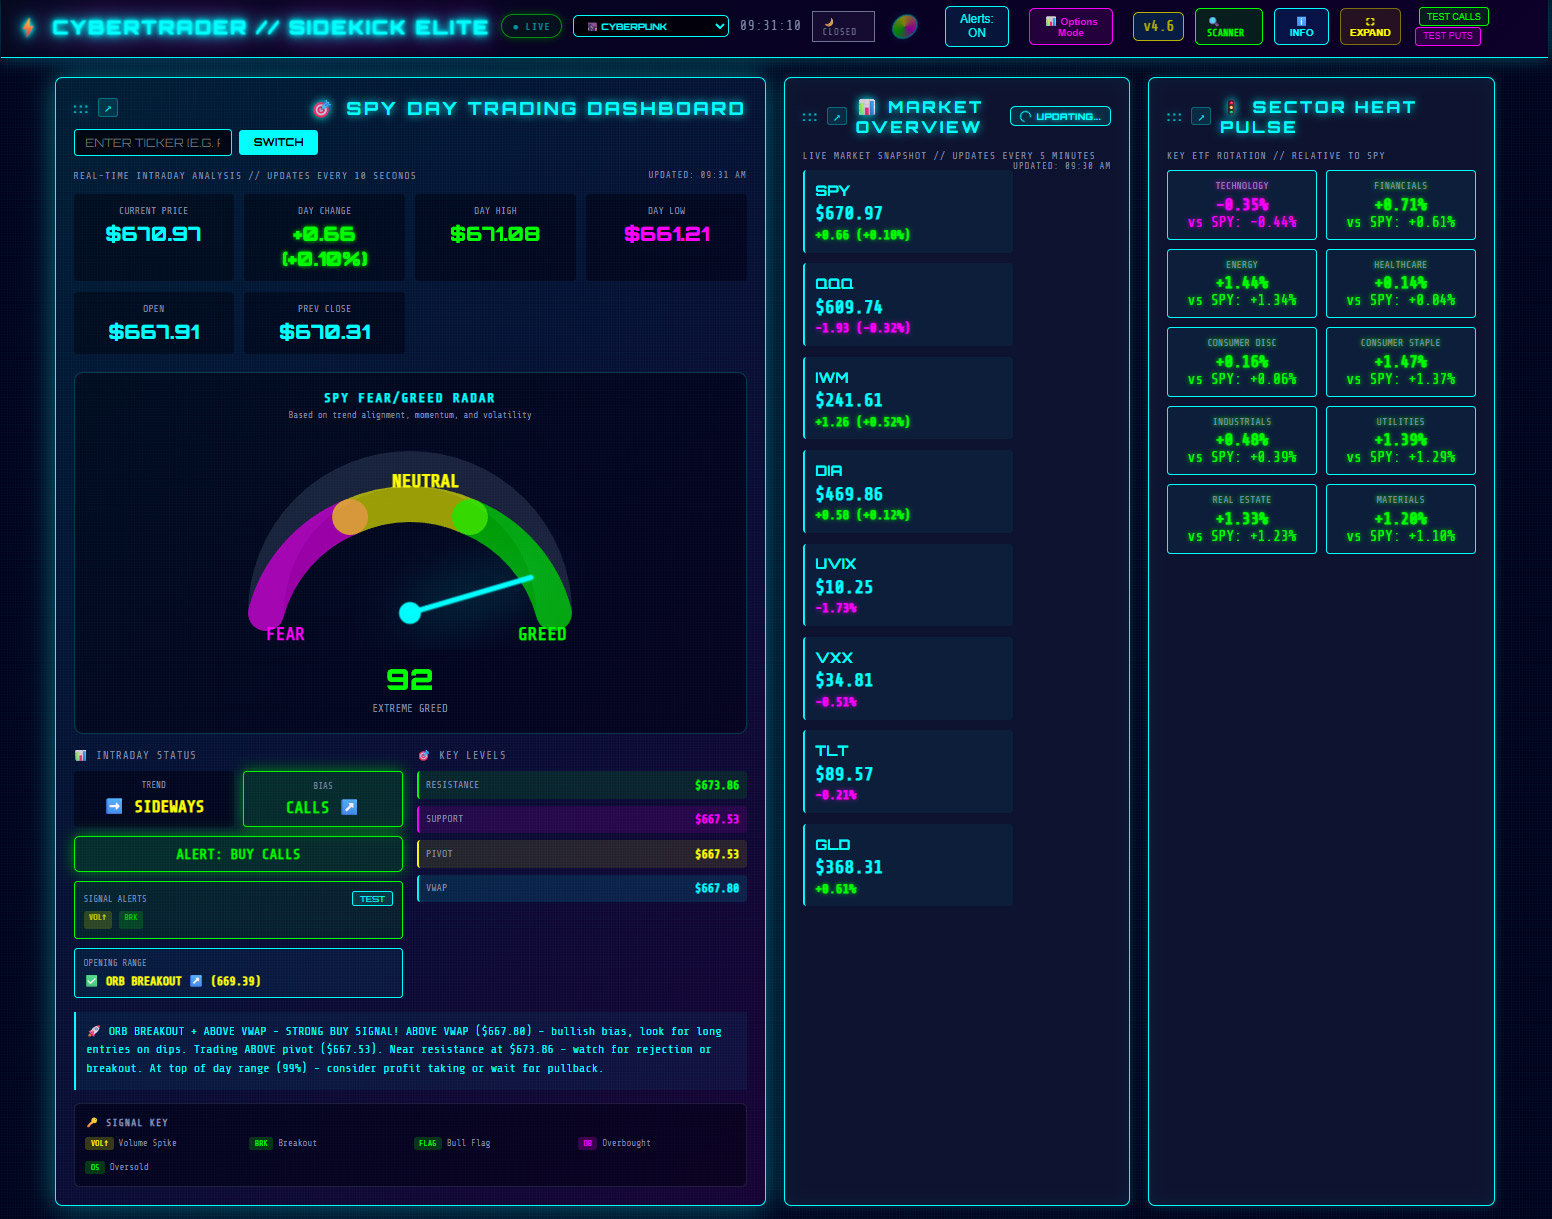Grab the drag handle dots on Market Overview panel

[810, 117]
